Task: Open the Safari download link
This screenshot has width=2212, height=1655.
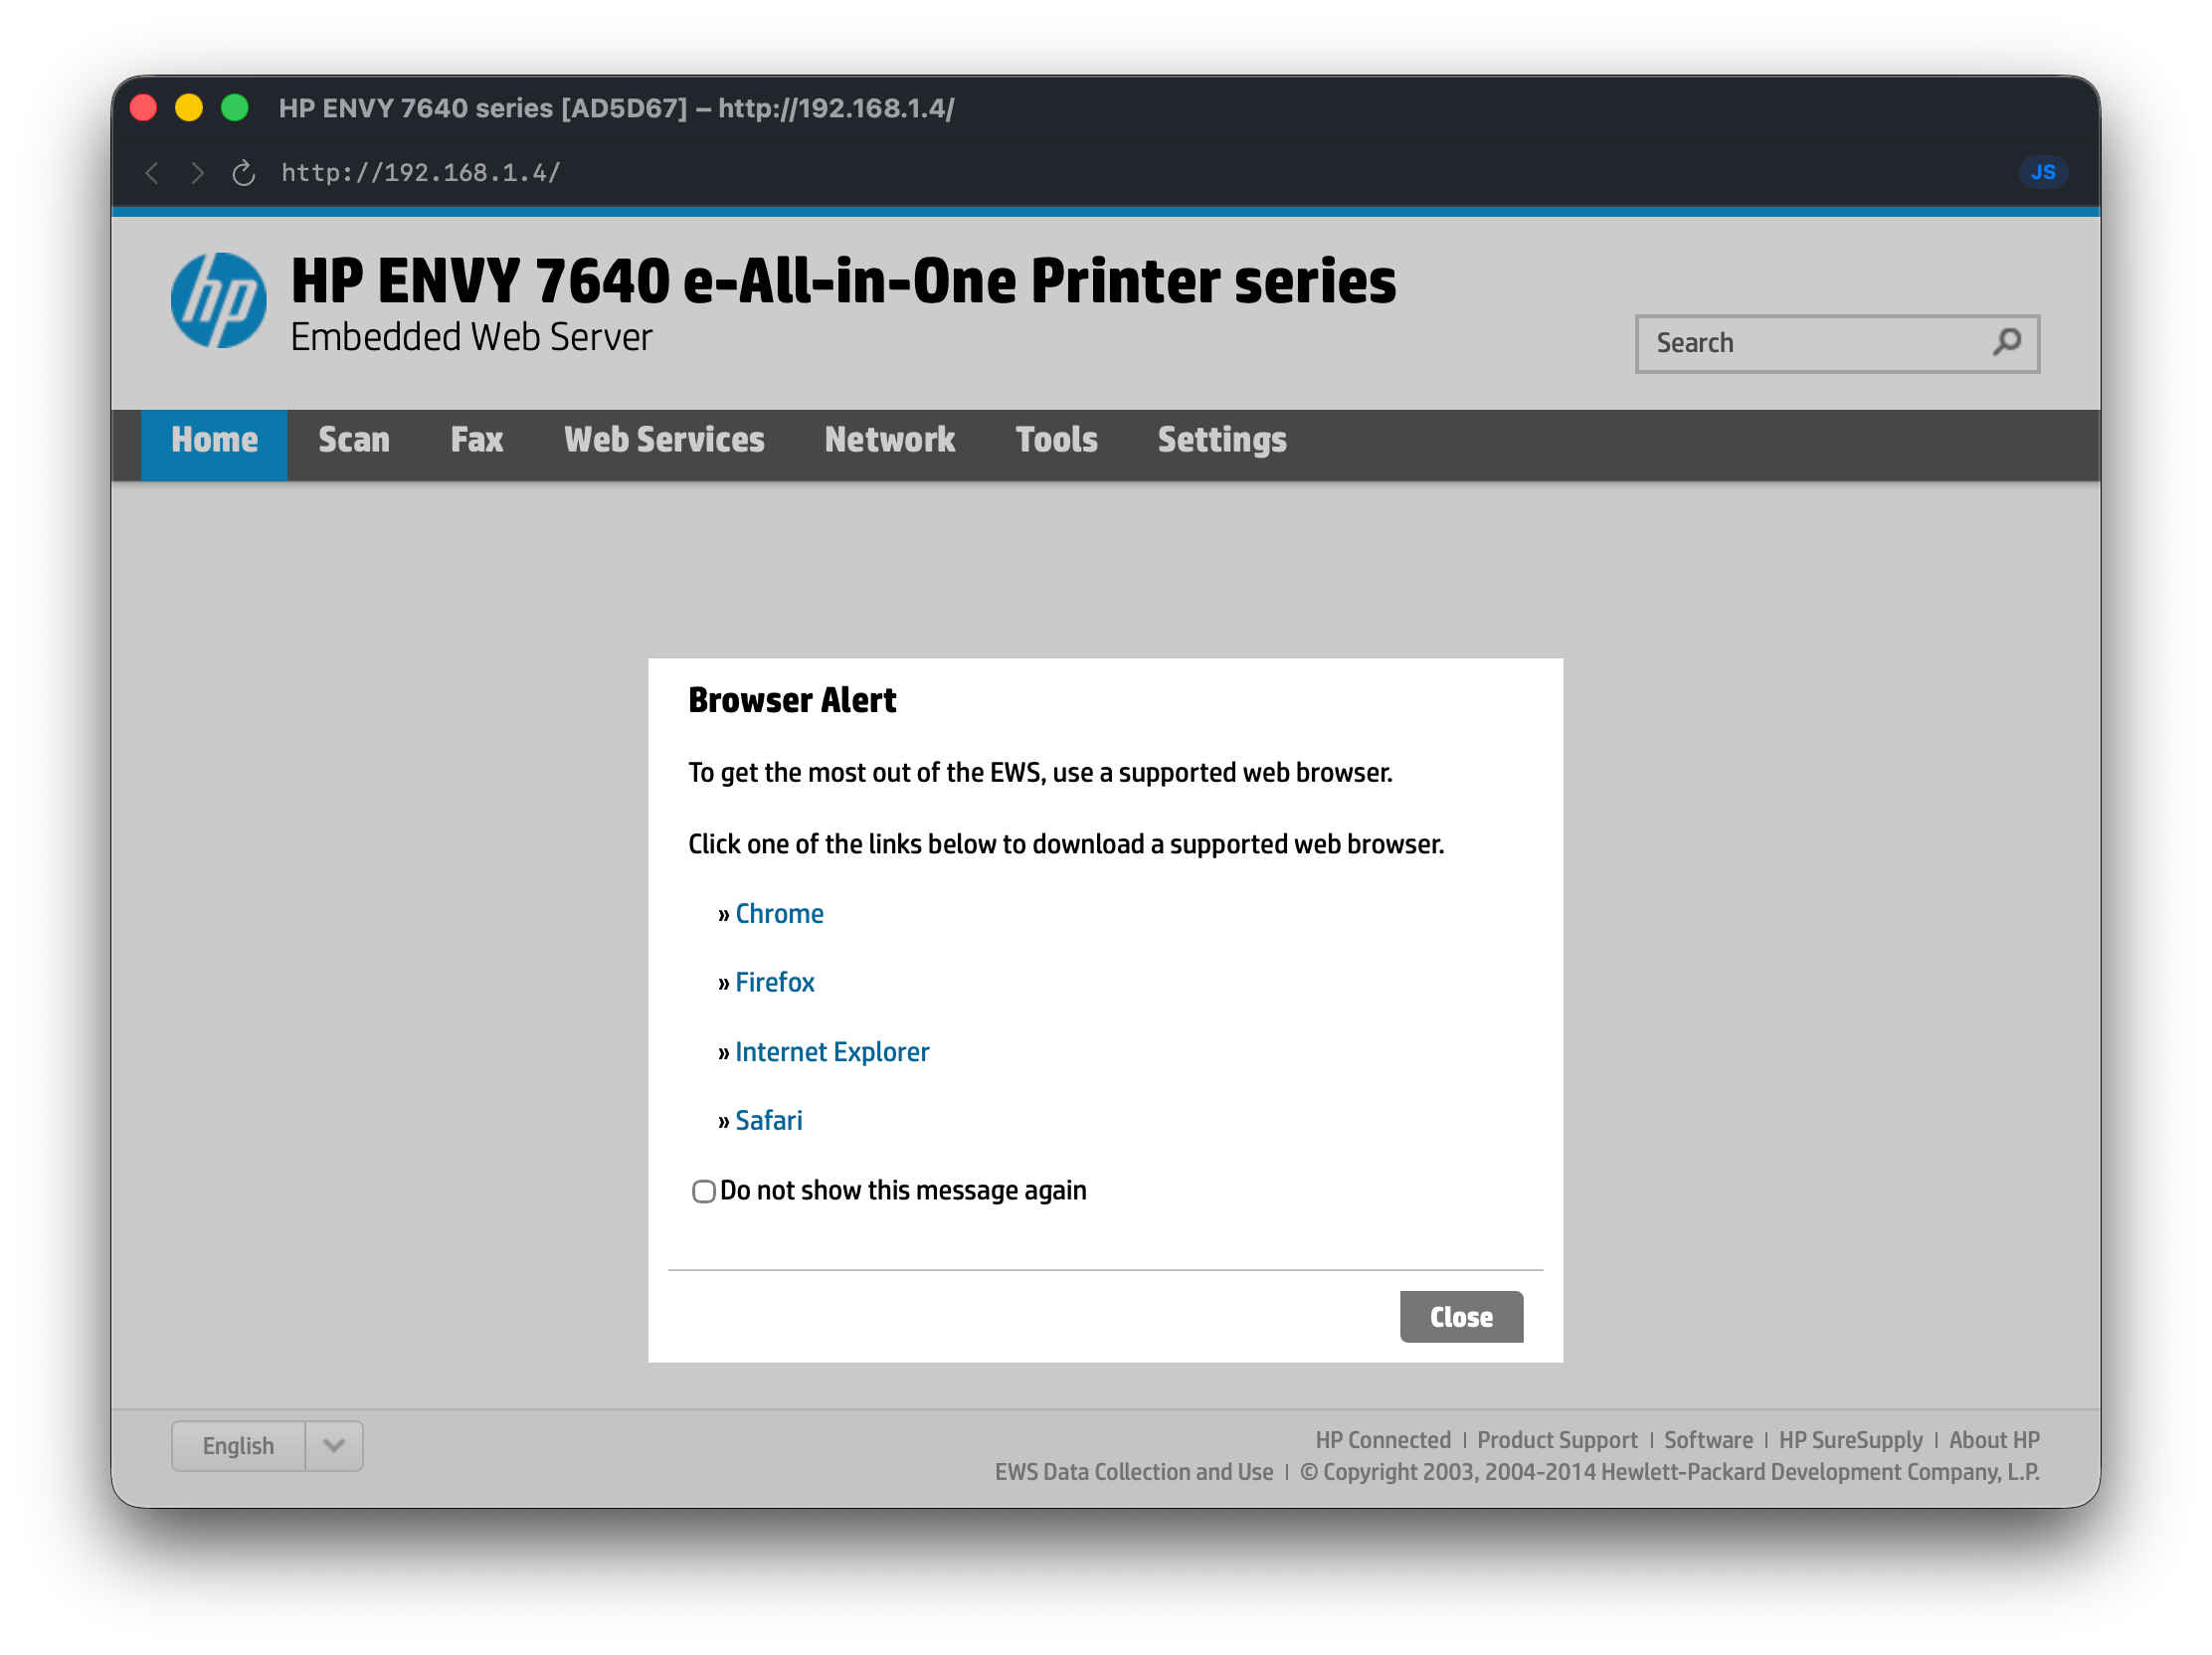Action: pyautogui.click(x=768, y=1121)
